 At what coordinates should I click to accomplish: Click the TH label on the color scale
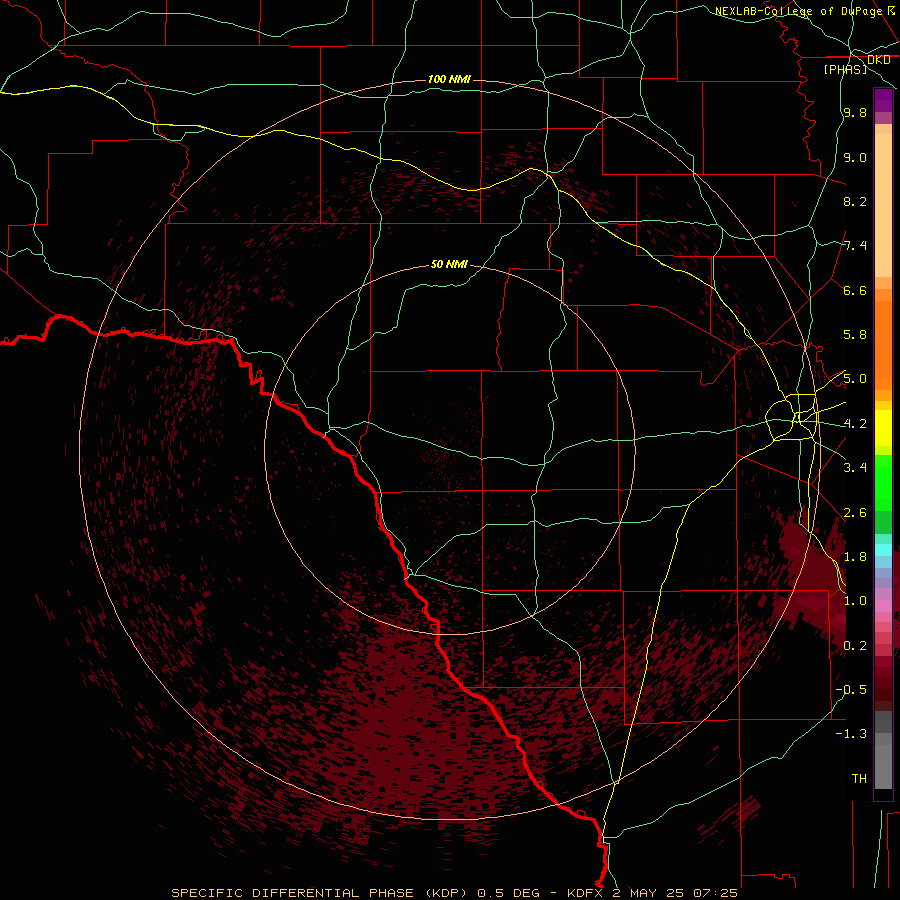coord(859,779)
